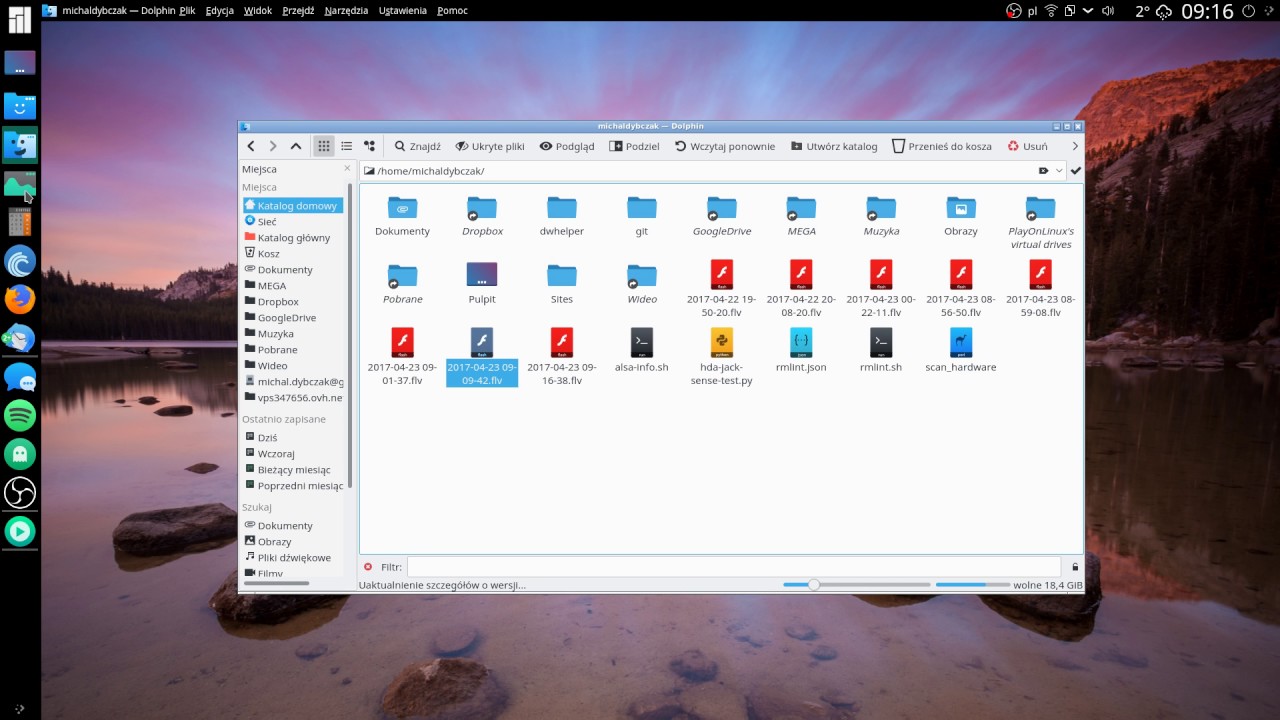Click Wczytaj ponownie to reload
The height and width of the screenshot is (720, 1280).
(725, 146)
